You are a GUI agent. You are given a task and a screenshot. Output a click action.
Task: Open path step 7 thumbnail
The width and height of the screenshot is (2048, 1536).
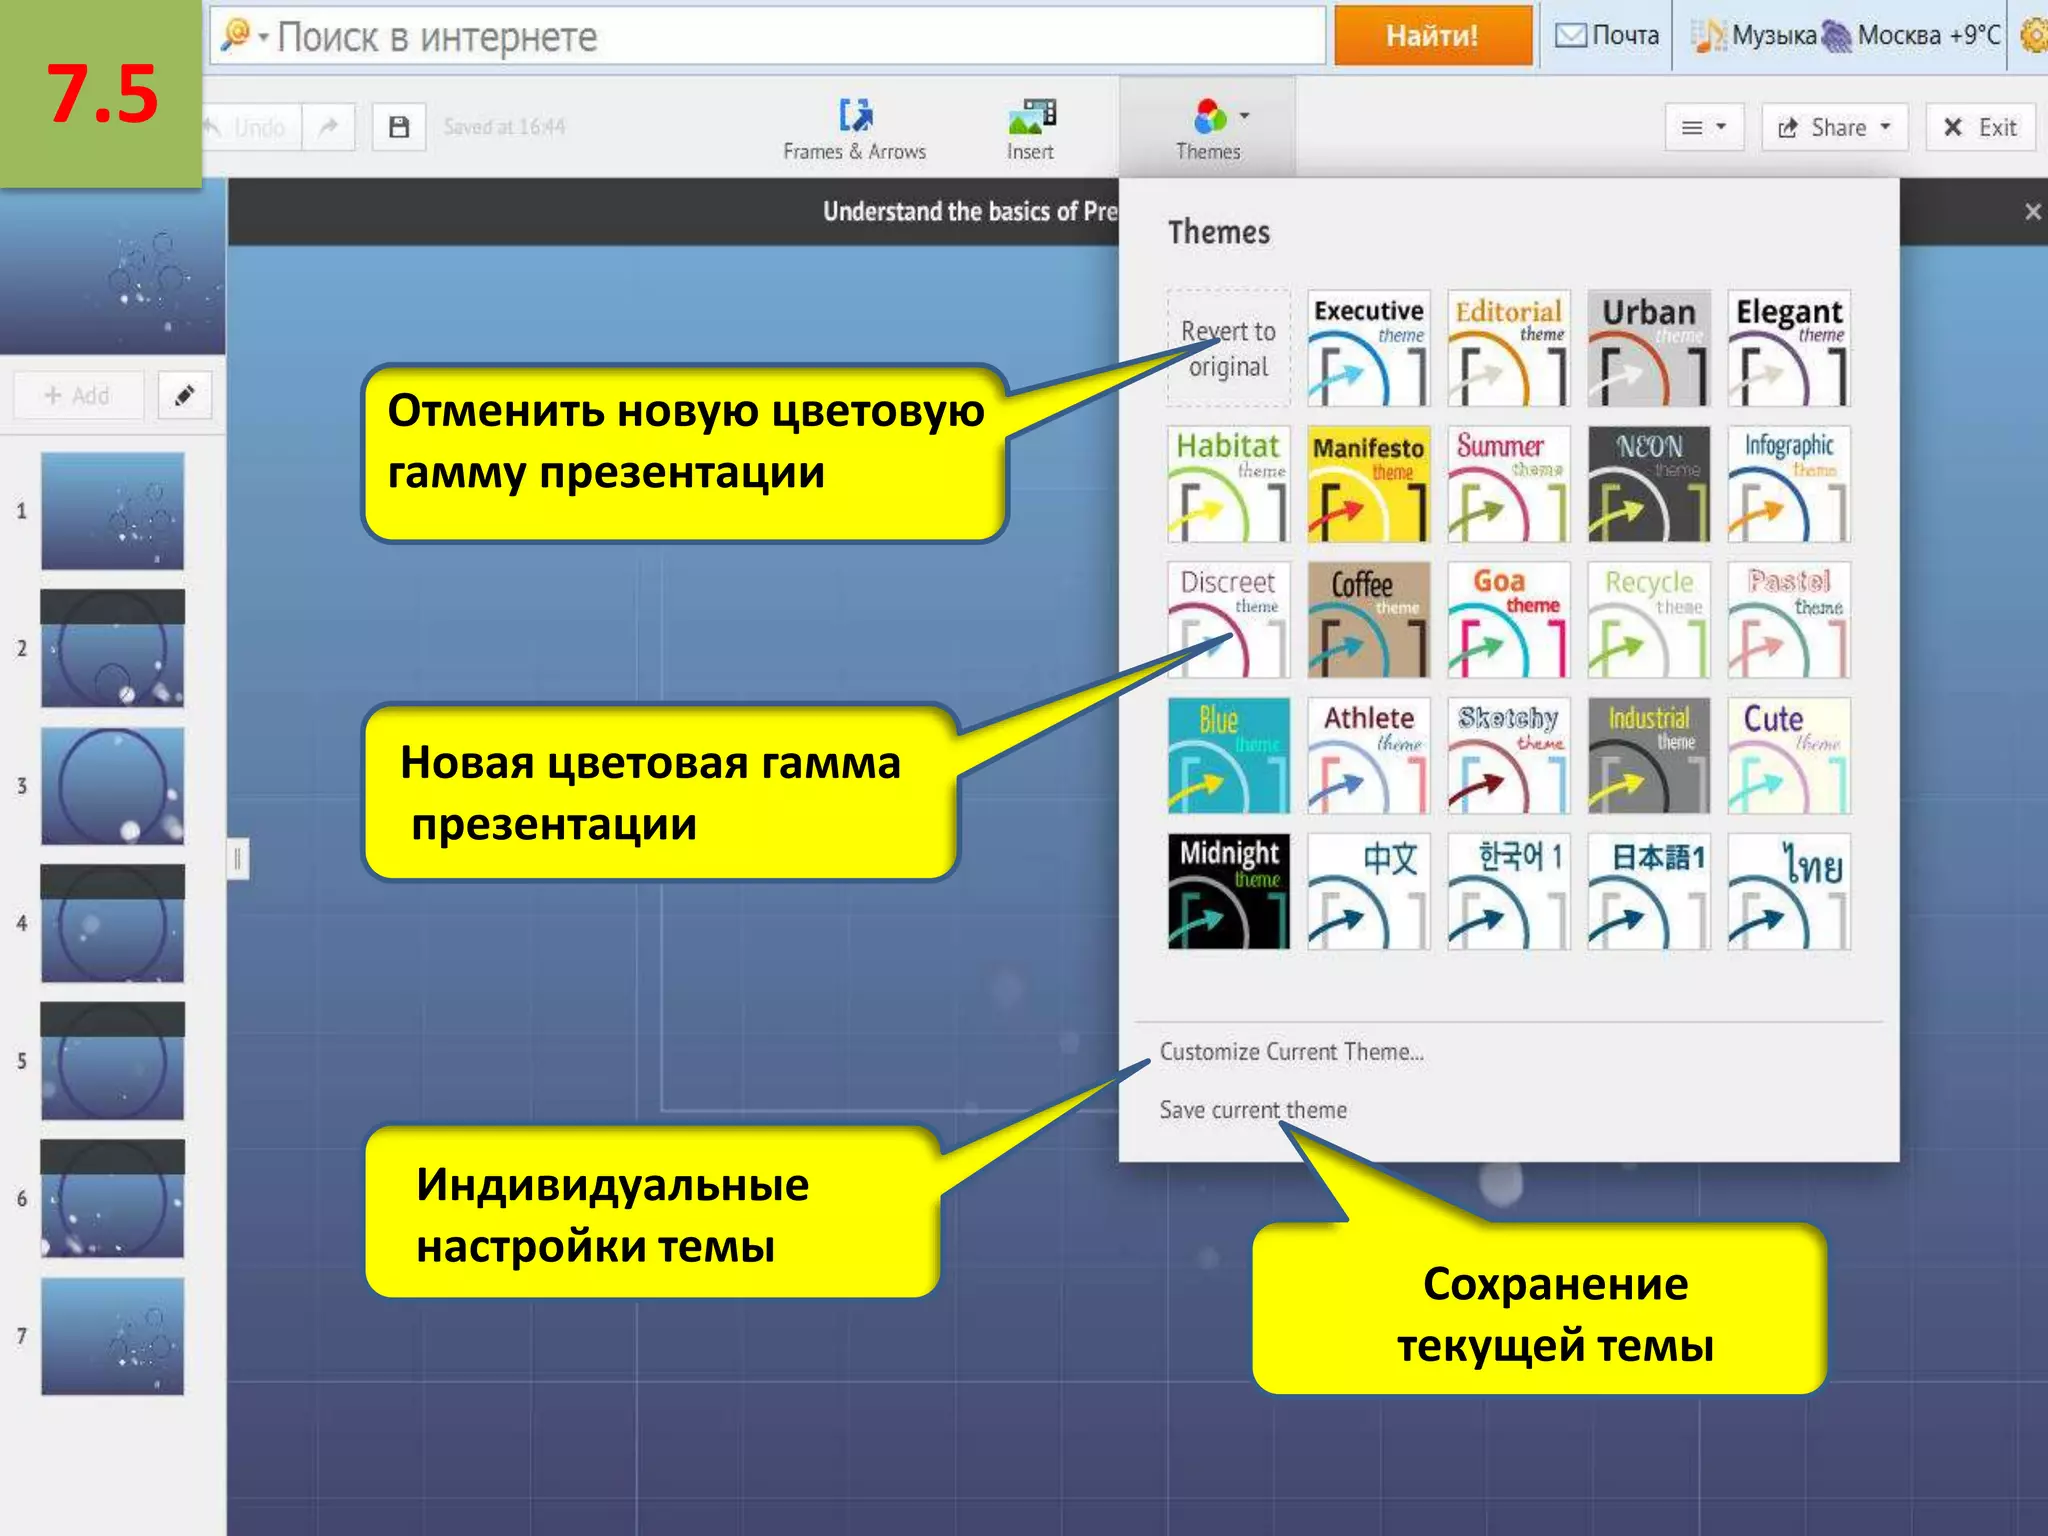[112, 1336]
